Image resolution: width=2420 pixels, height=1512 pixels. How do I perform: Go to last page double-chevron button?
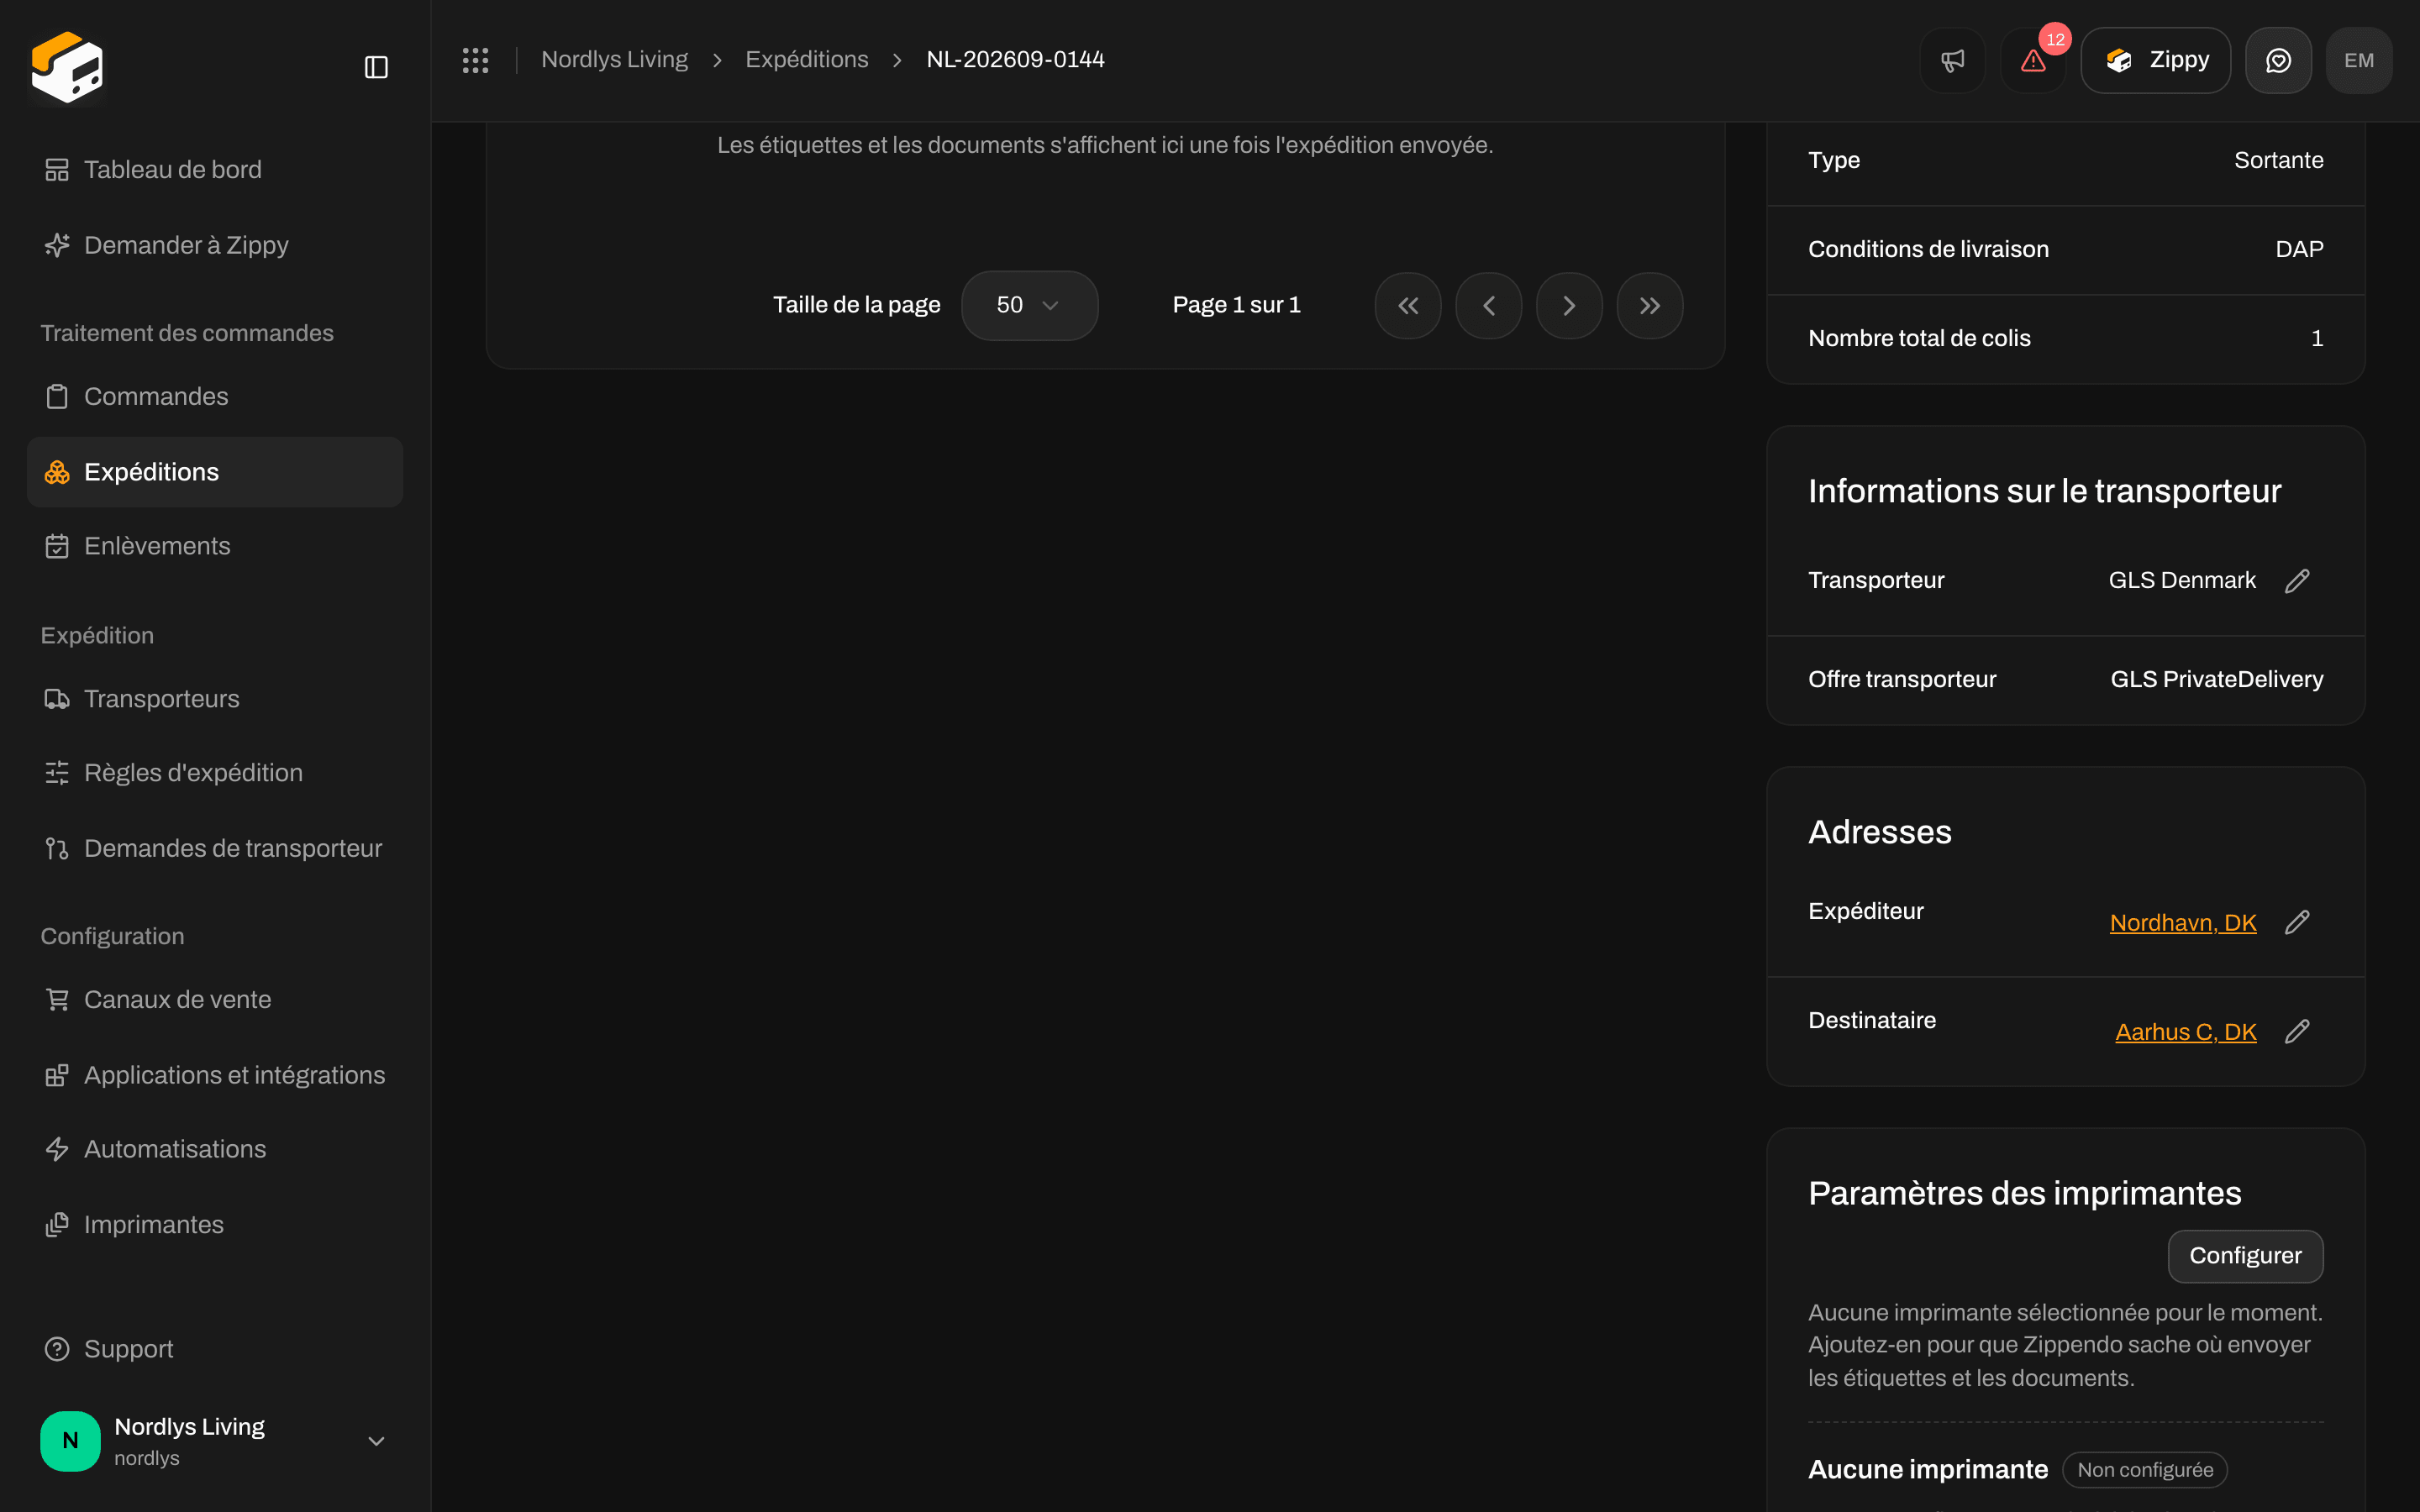(1650, 305)
